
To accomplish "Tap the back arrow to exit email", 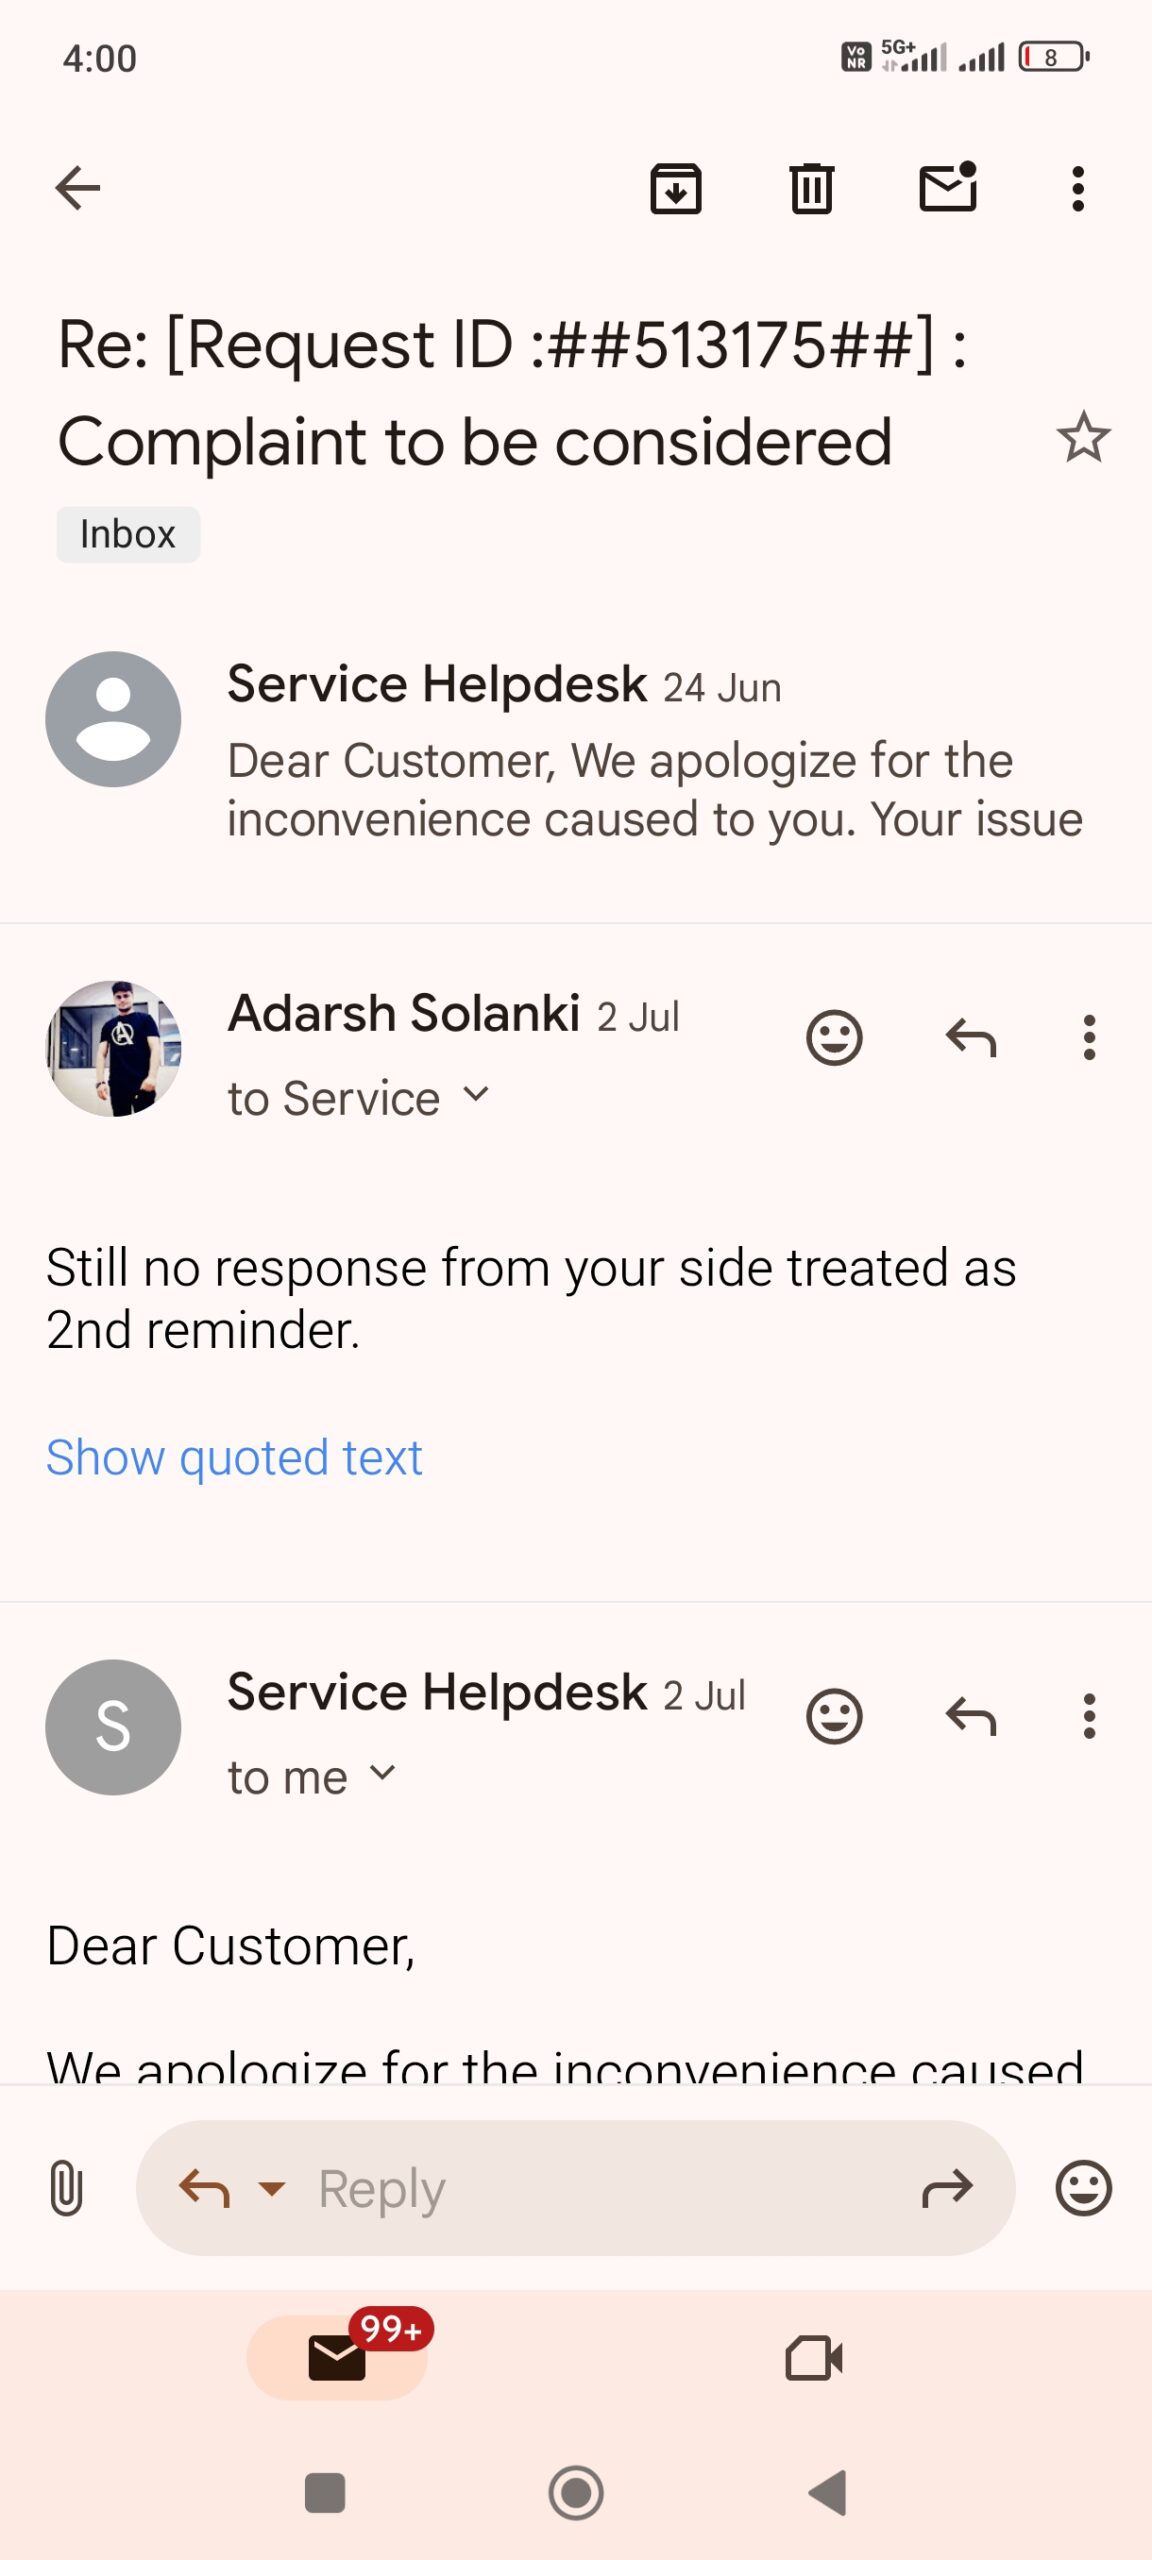I will [78, 188].
